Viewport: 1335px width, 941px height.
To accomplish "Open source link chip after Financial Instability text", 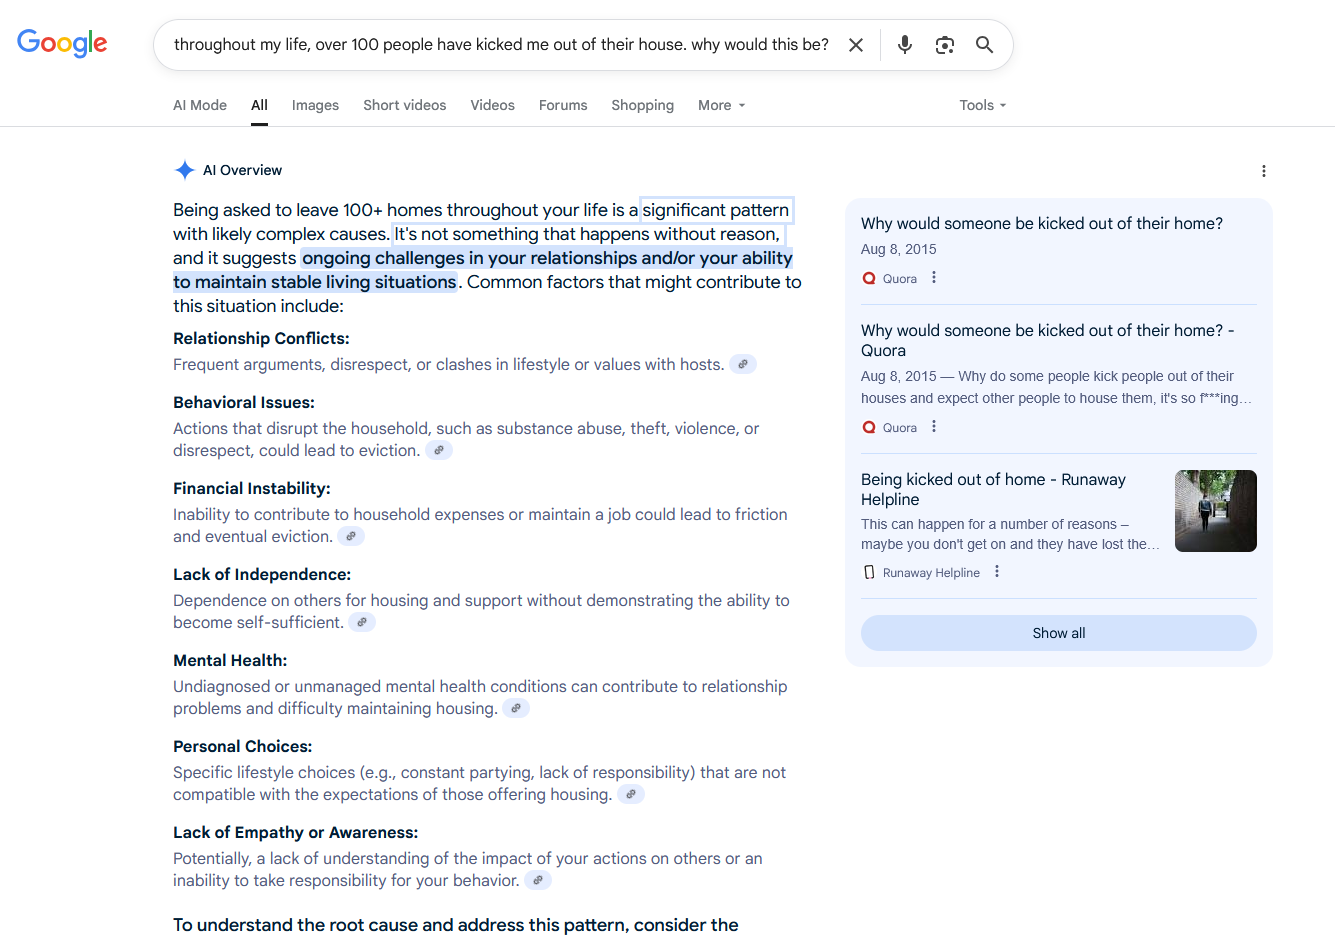I will [x=351, y=537].
